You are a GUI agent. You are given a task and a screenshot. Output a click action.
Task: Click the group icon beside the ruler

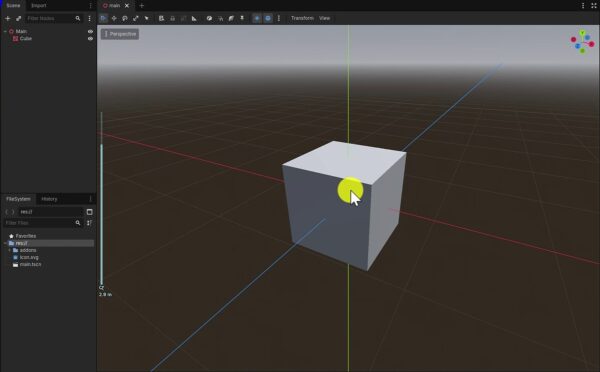click(x=183, y=18)
